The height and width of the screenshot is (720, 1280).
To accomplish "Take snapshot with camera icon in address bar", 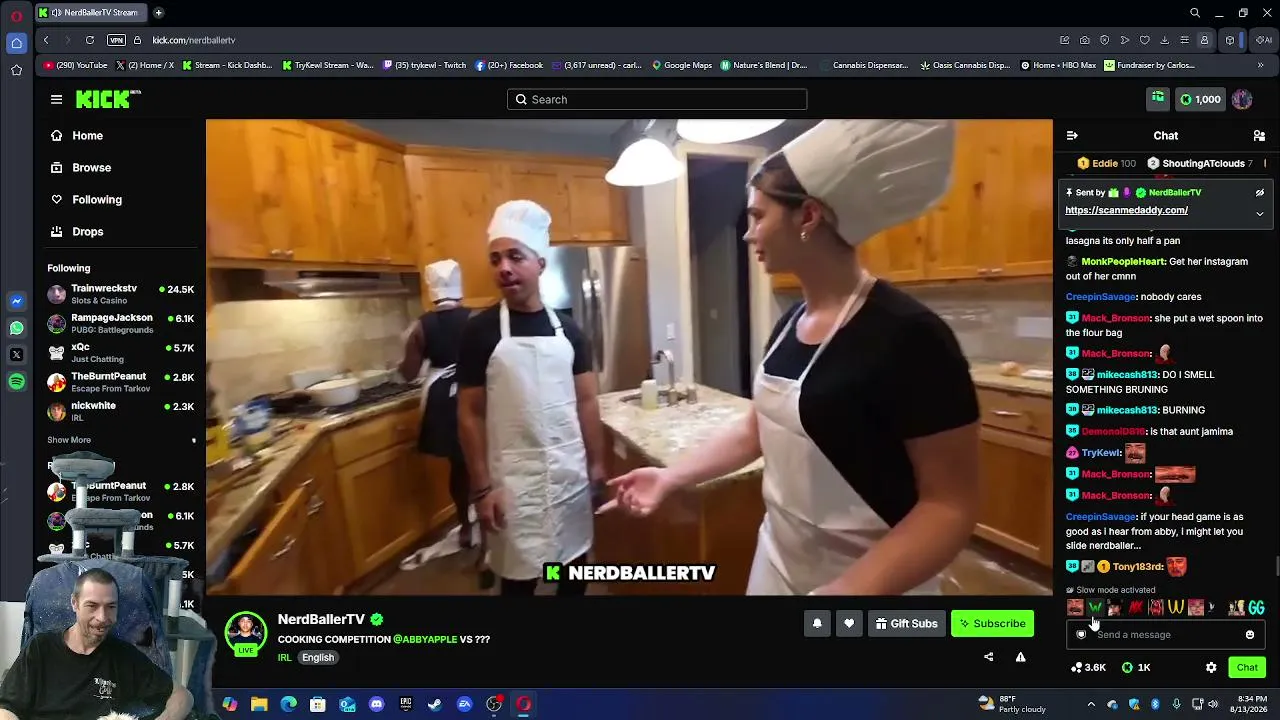I will [1085, 40].
